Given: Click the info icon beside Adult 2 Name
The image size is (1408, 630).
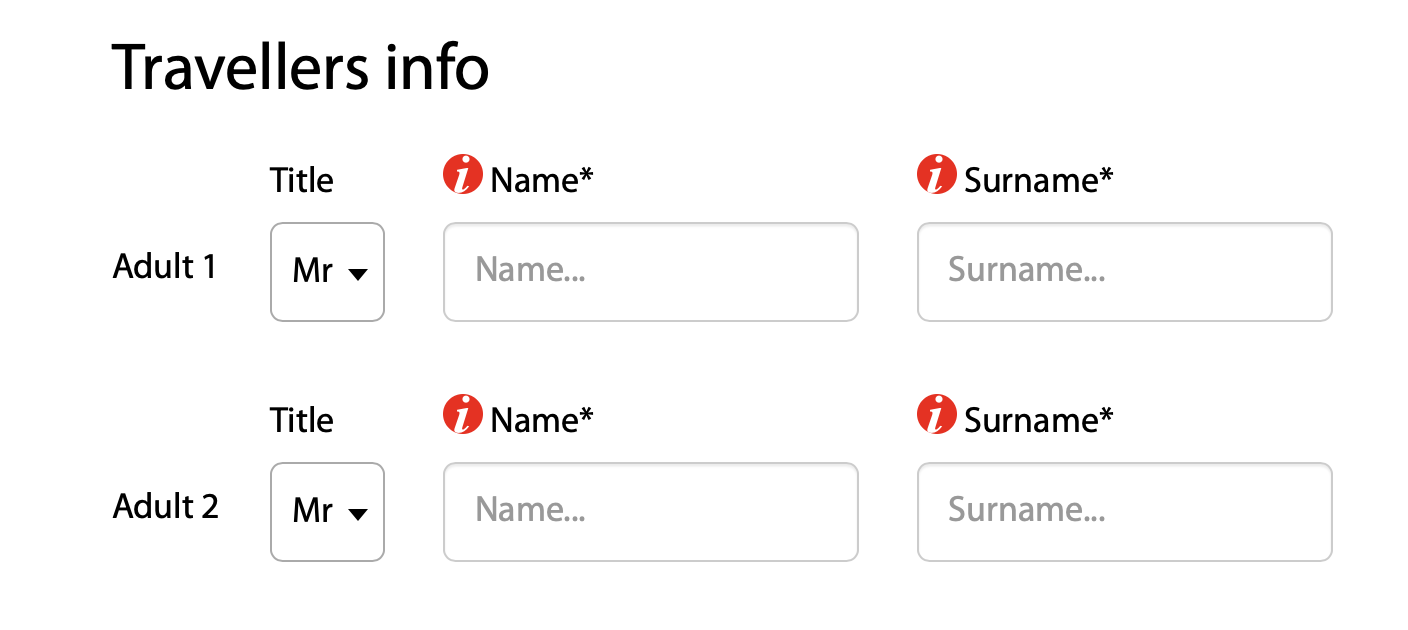Looking at the screenshot, I should pyautogui.click(x=463, y=415).
